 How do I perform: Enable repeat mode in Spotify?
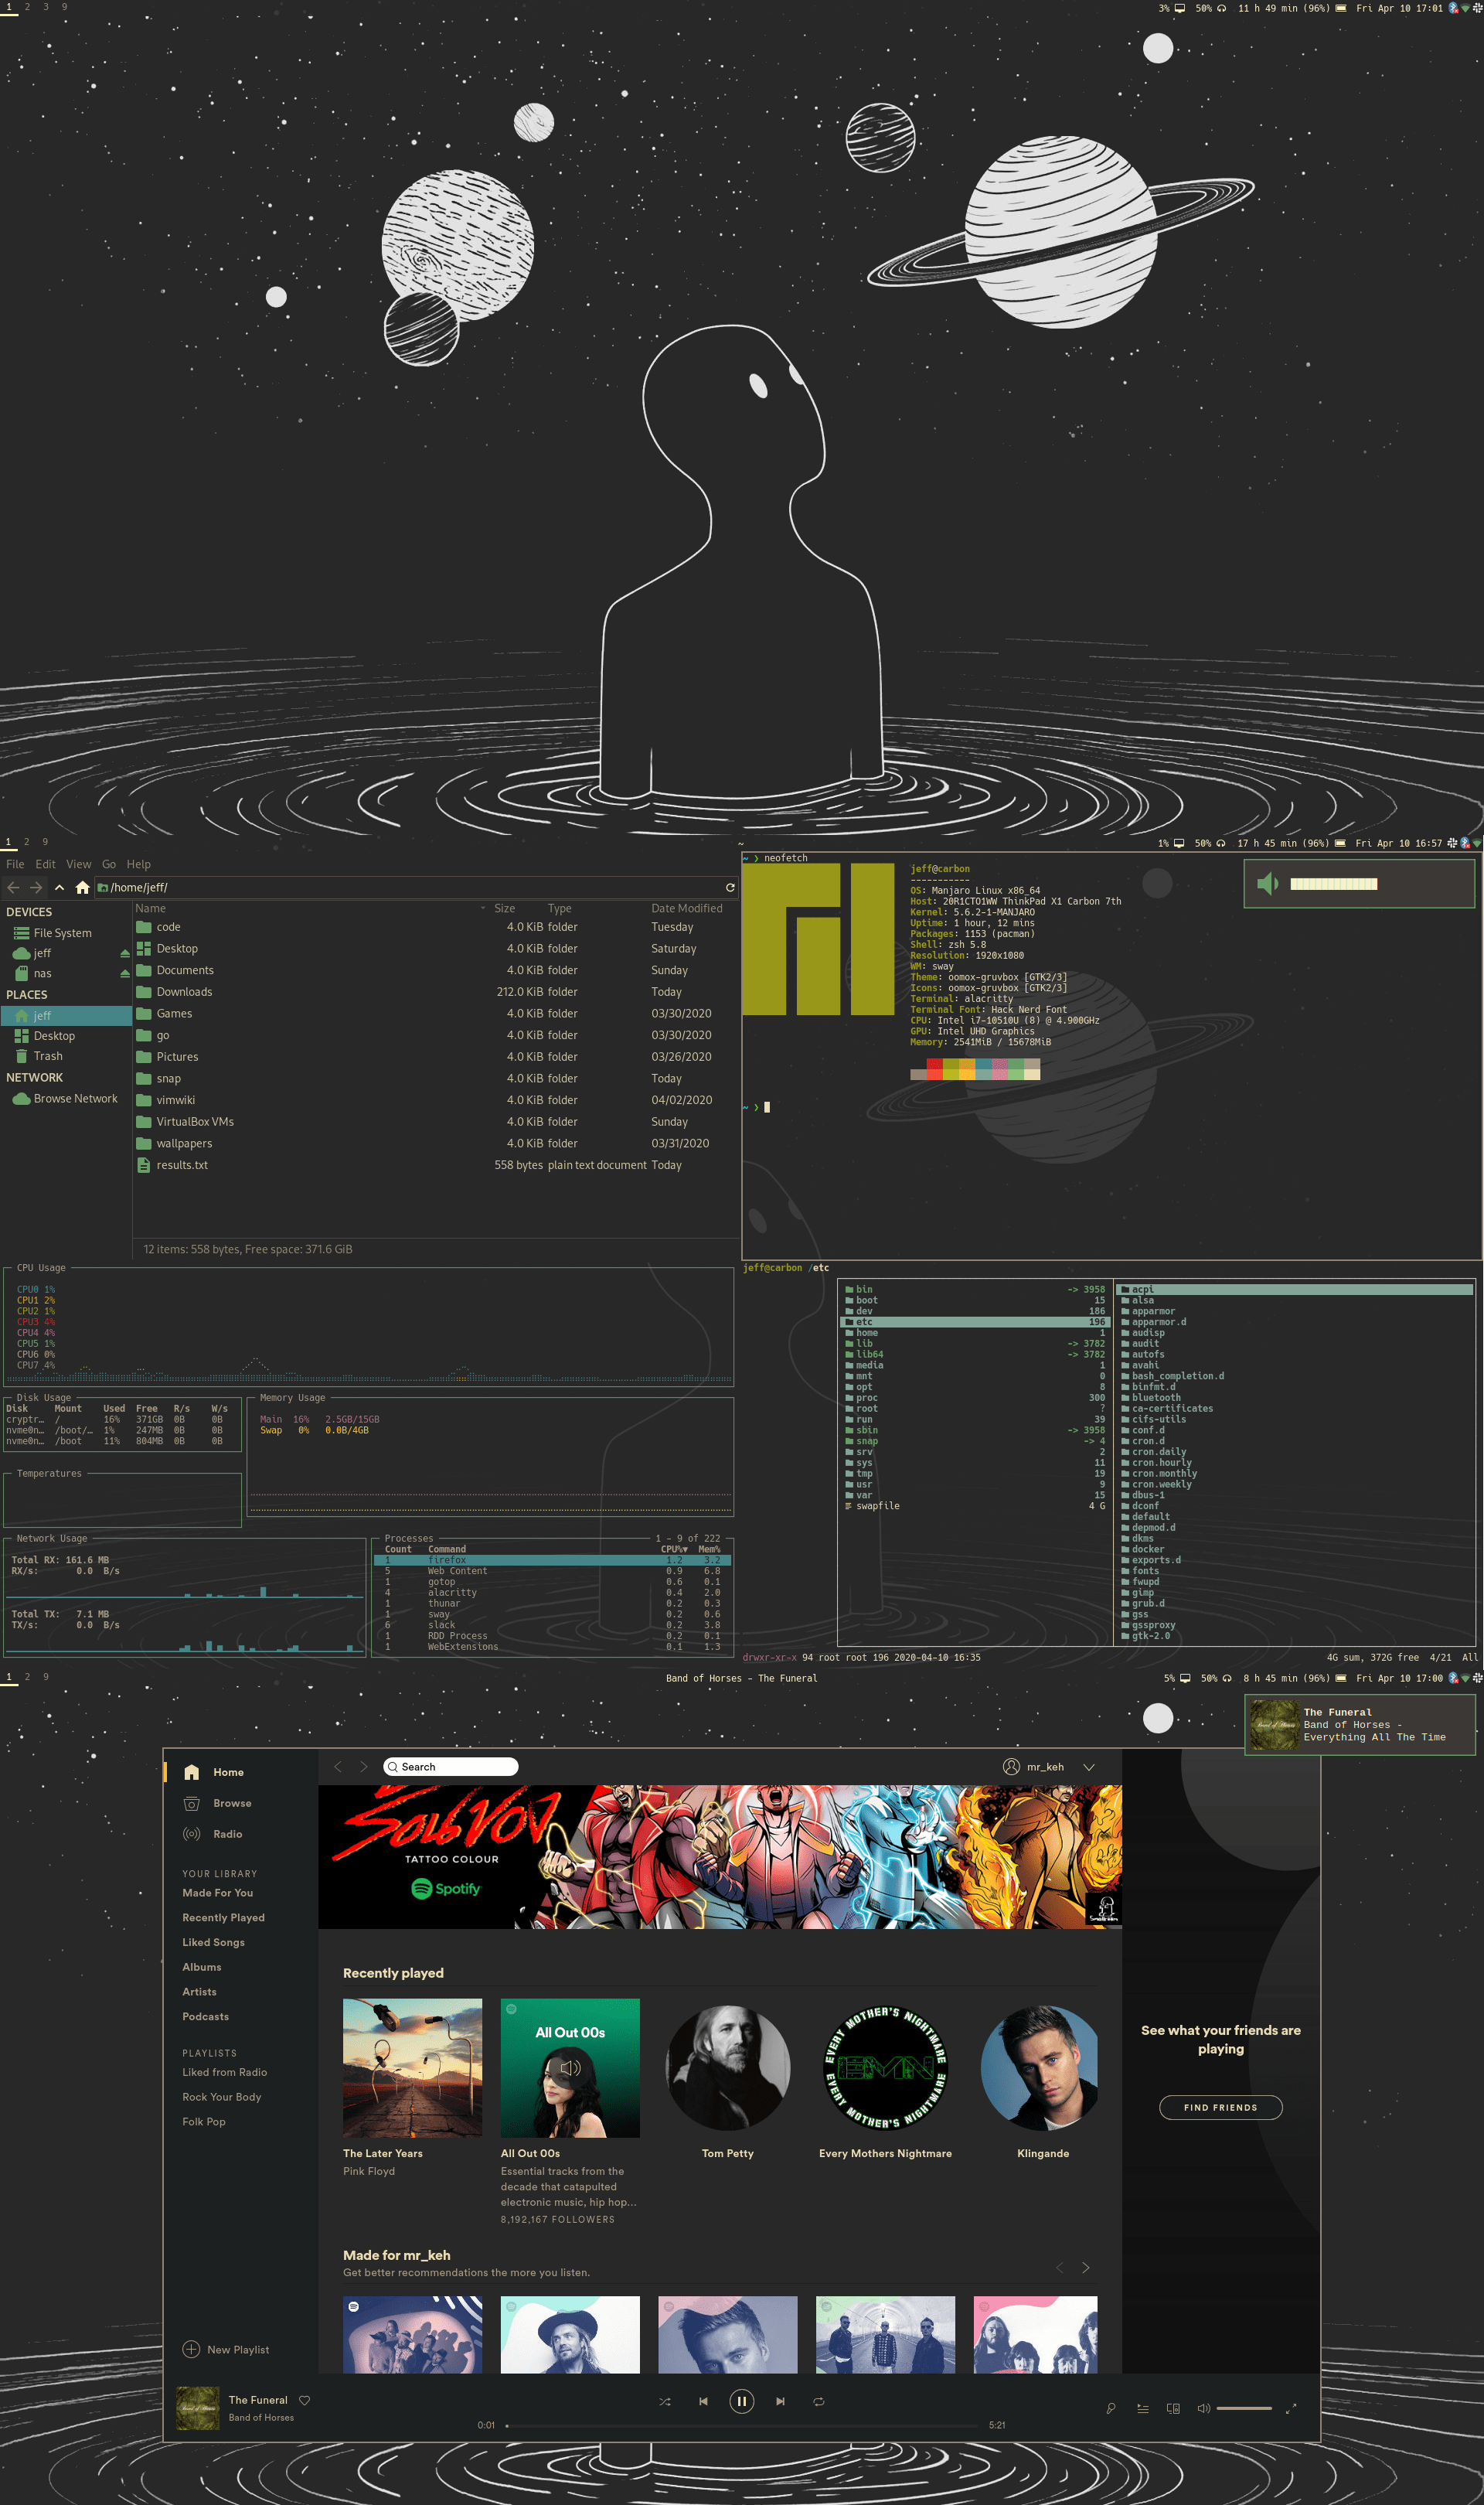coord(819,2401)
